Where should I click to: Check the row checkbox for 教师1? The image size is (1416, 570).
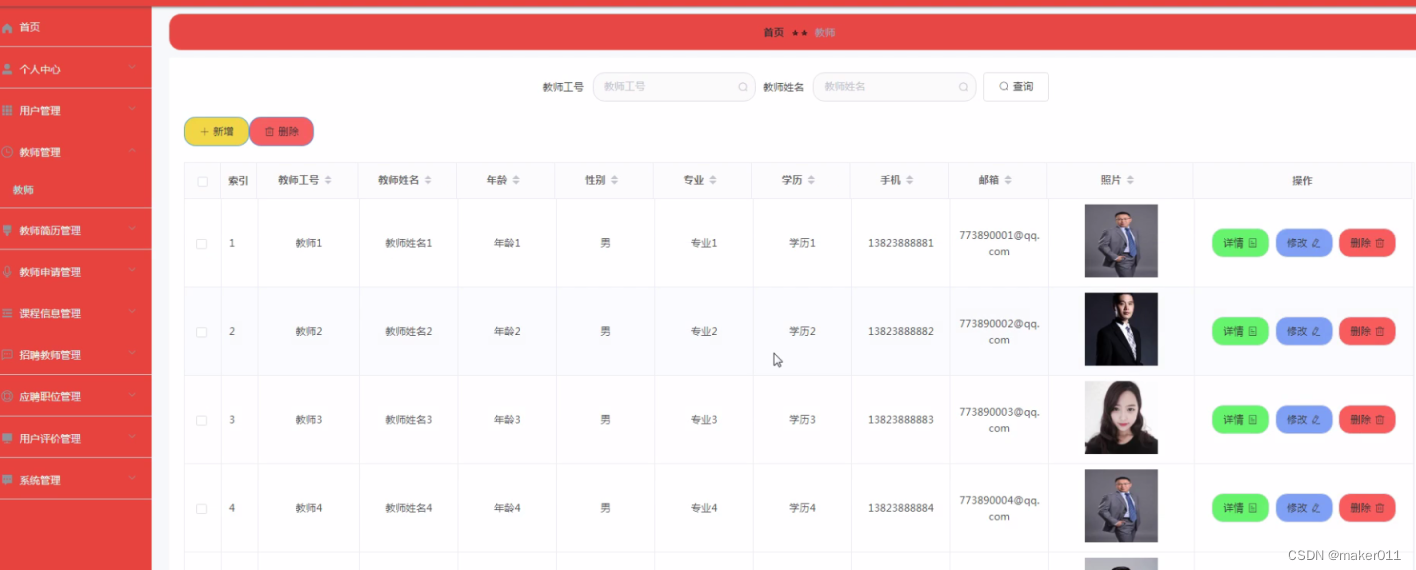[202, 244]
